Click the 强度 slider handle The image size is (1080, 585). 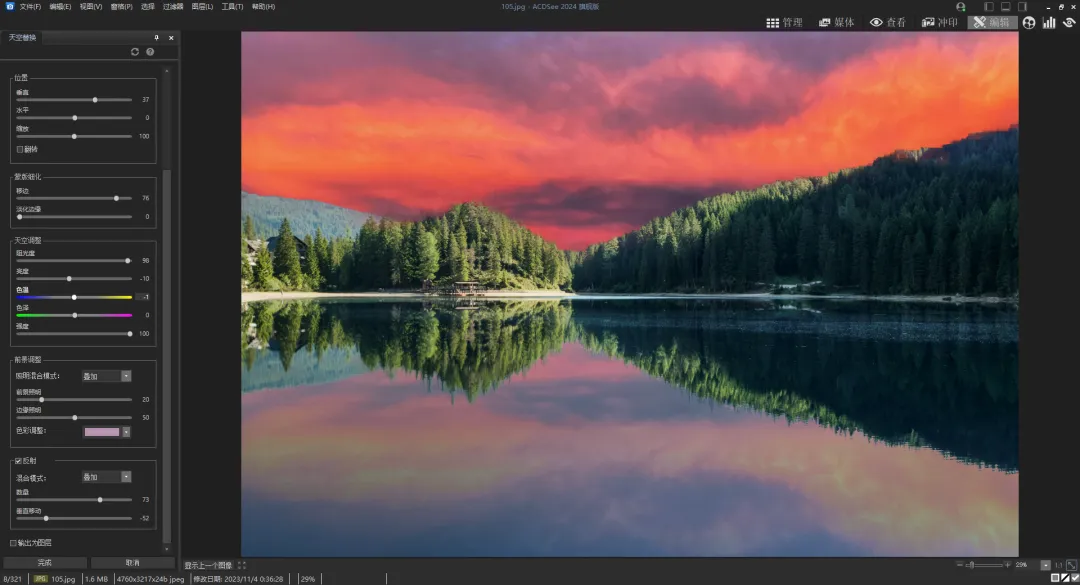[129, 334]
